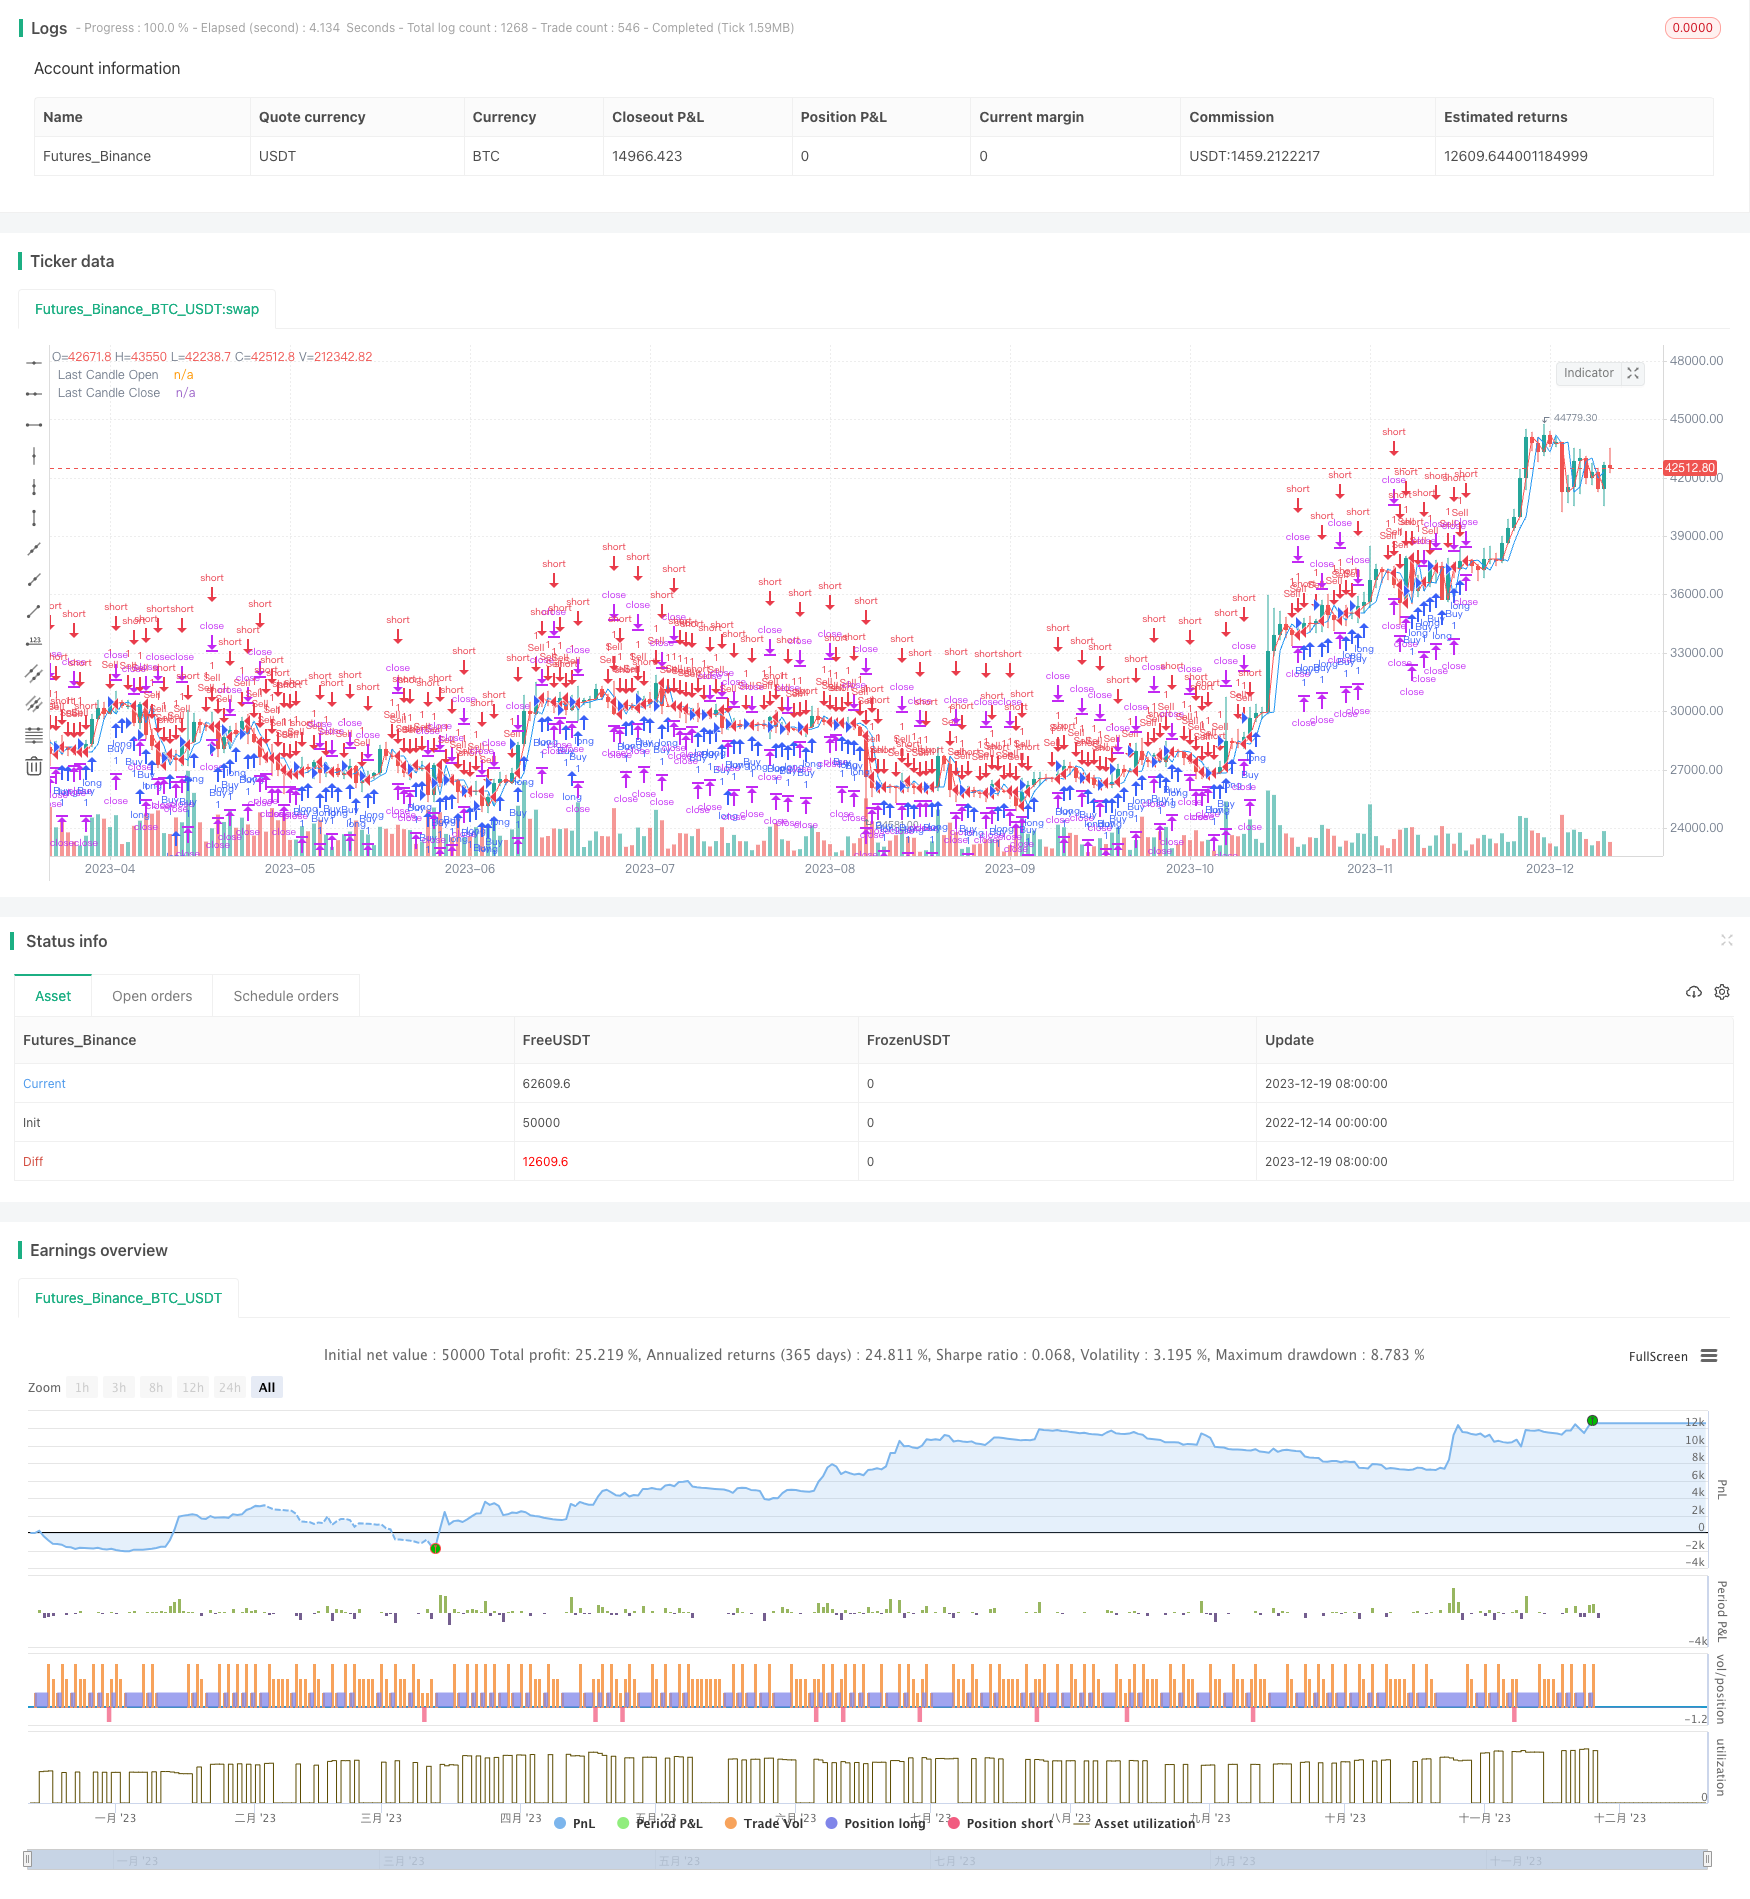
Task: Click the FullScreen button on earnings chart
Action: (1657, 1357)
